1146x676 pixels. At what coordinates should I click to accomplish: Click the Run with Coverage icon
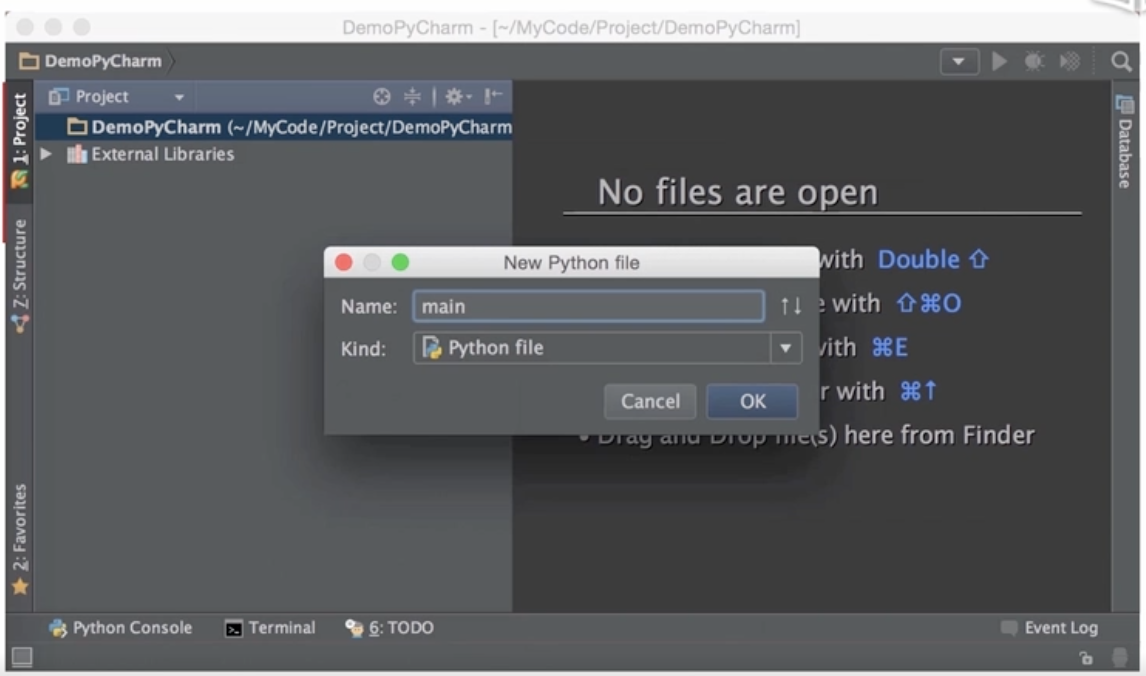click(1069, 61)
